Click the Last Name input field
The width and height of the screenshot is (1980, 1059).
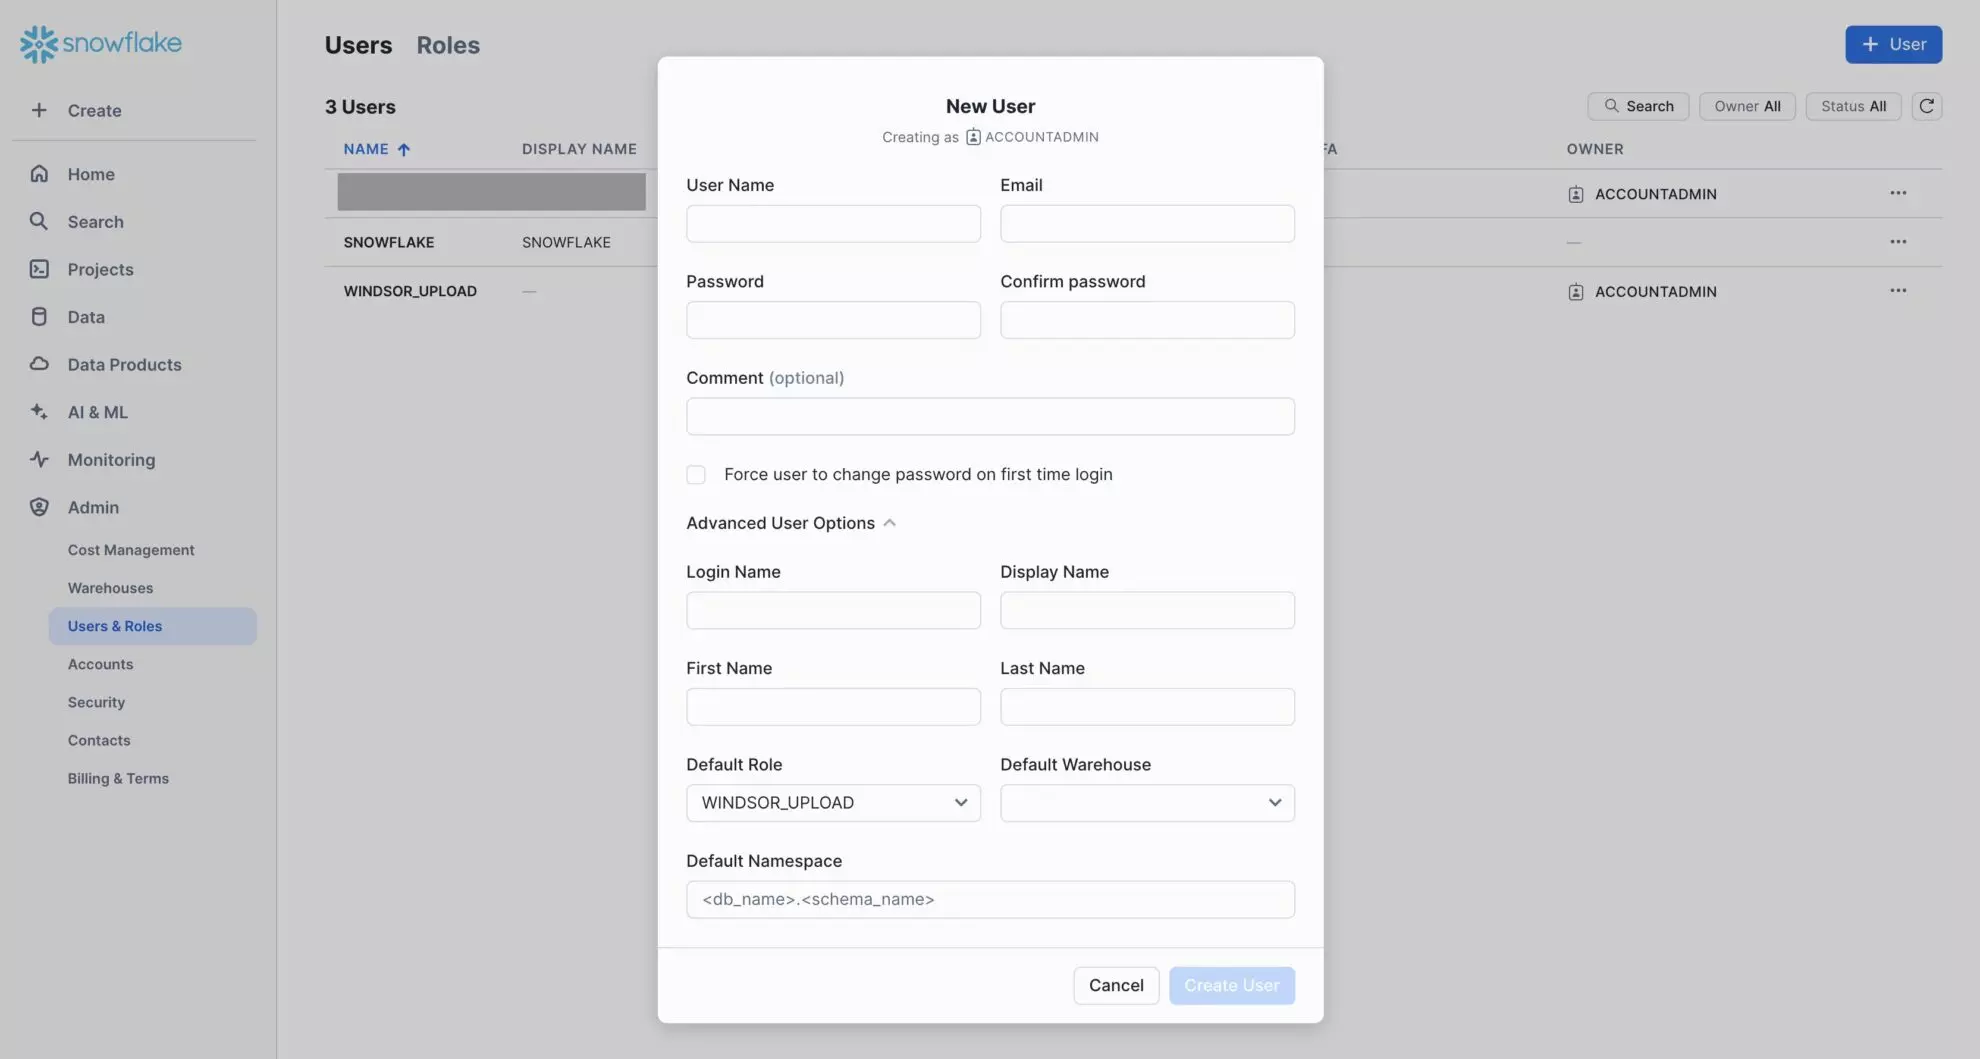click(1147, 707)
